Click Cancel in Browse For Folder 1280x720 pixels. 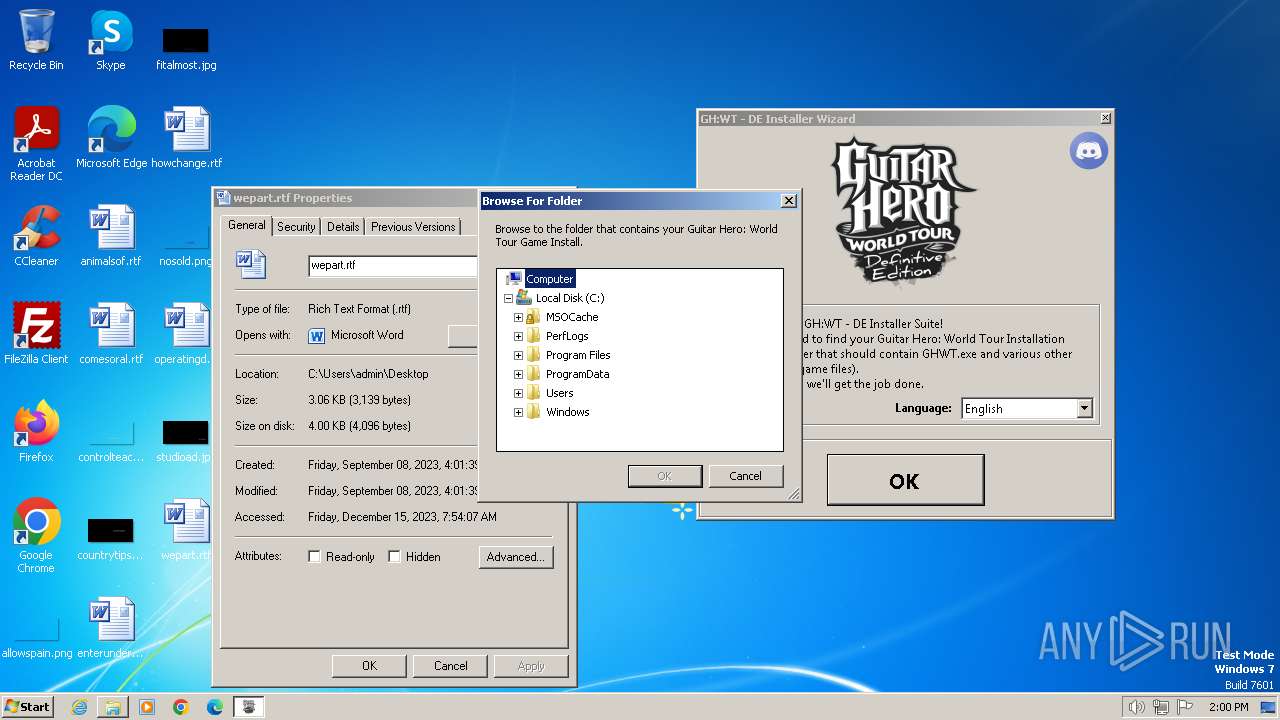click(x=745, y=476)
